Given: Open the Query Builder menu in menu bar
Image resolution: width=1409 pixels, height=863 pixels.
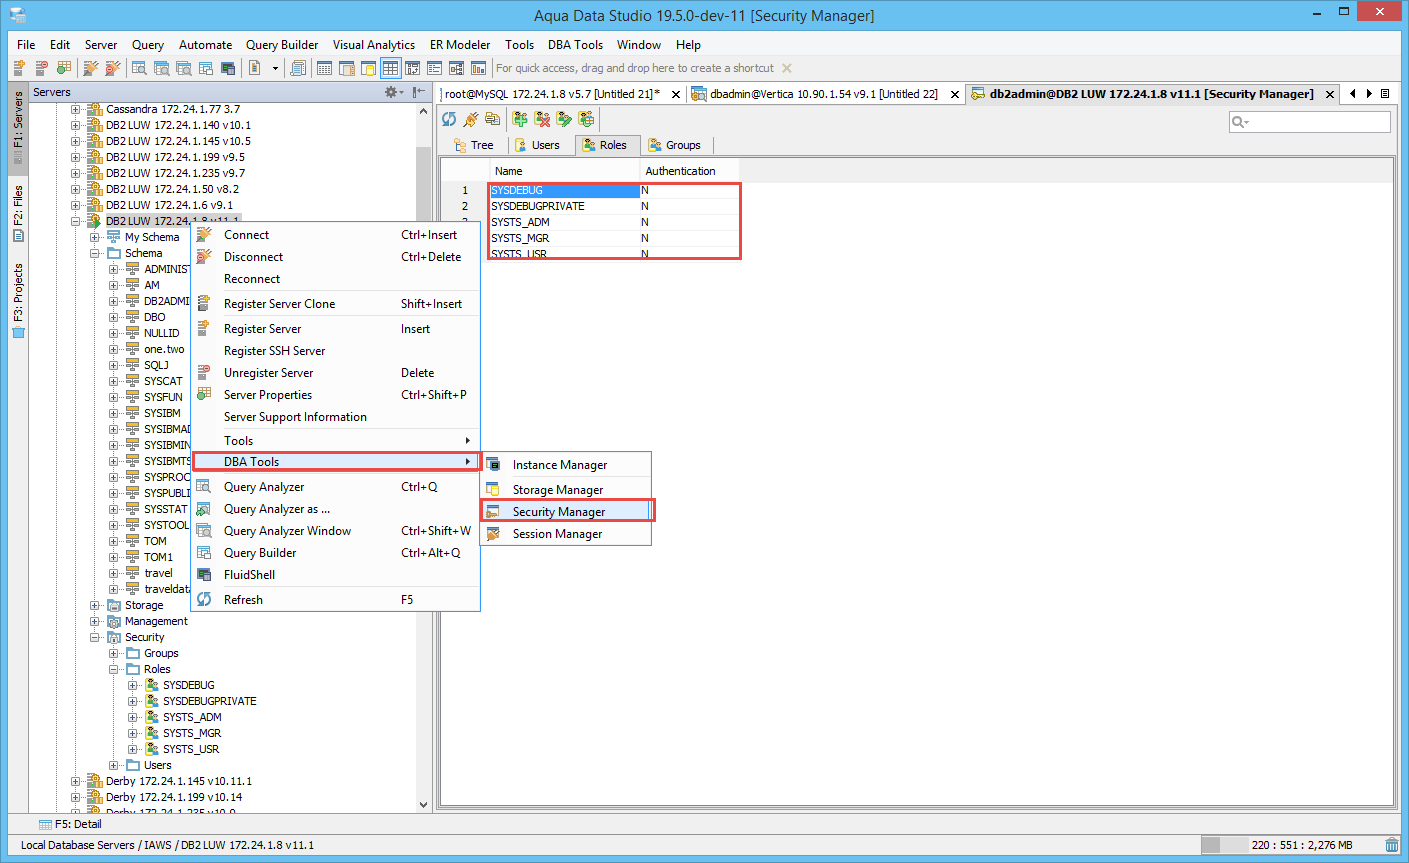Looking at the screenshot, I should pos(282,45).
